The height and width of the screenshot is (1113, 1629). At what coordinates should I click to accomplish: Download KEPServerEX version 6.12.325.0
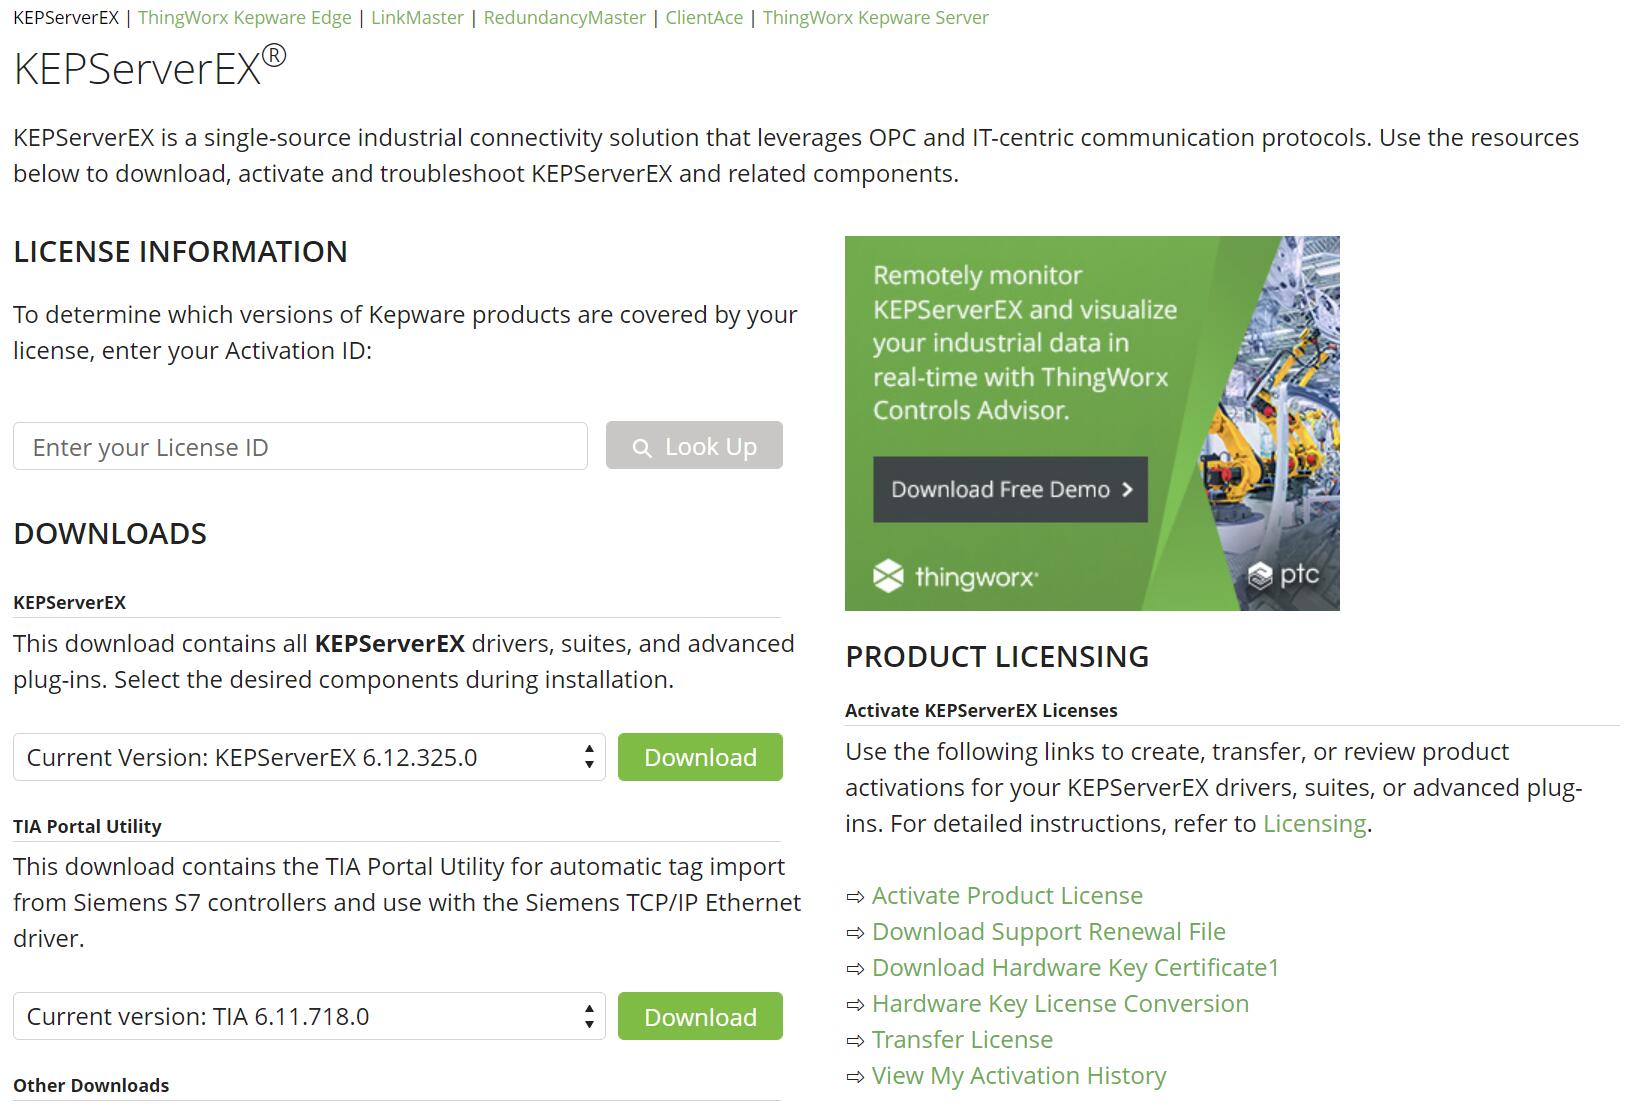699,757
